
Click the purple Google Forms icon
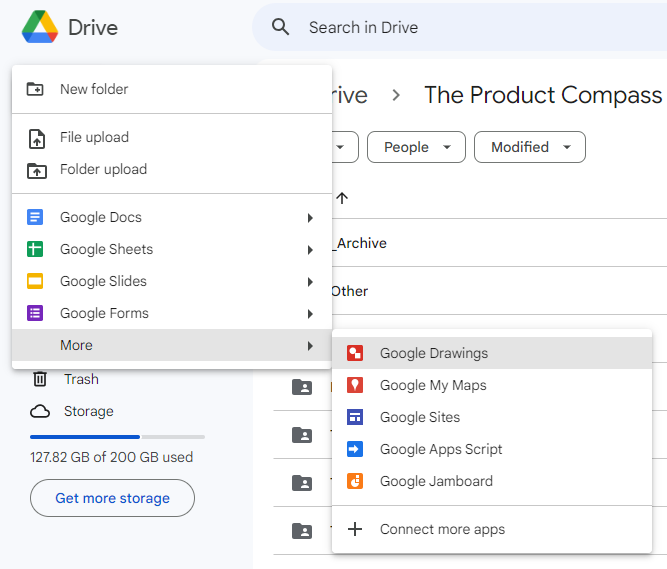(35, 313)
